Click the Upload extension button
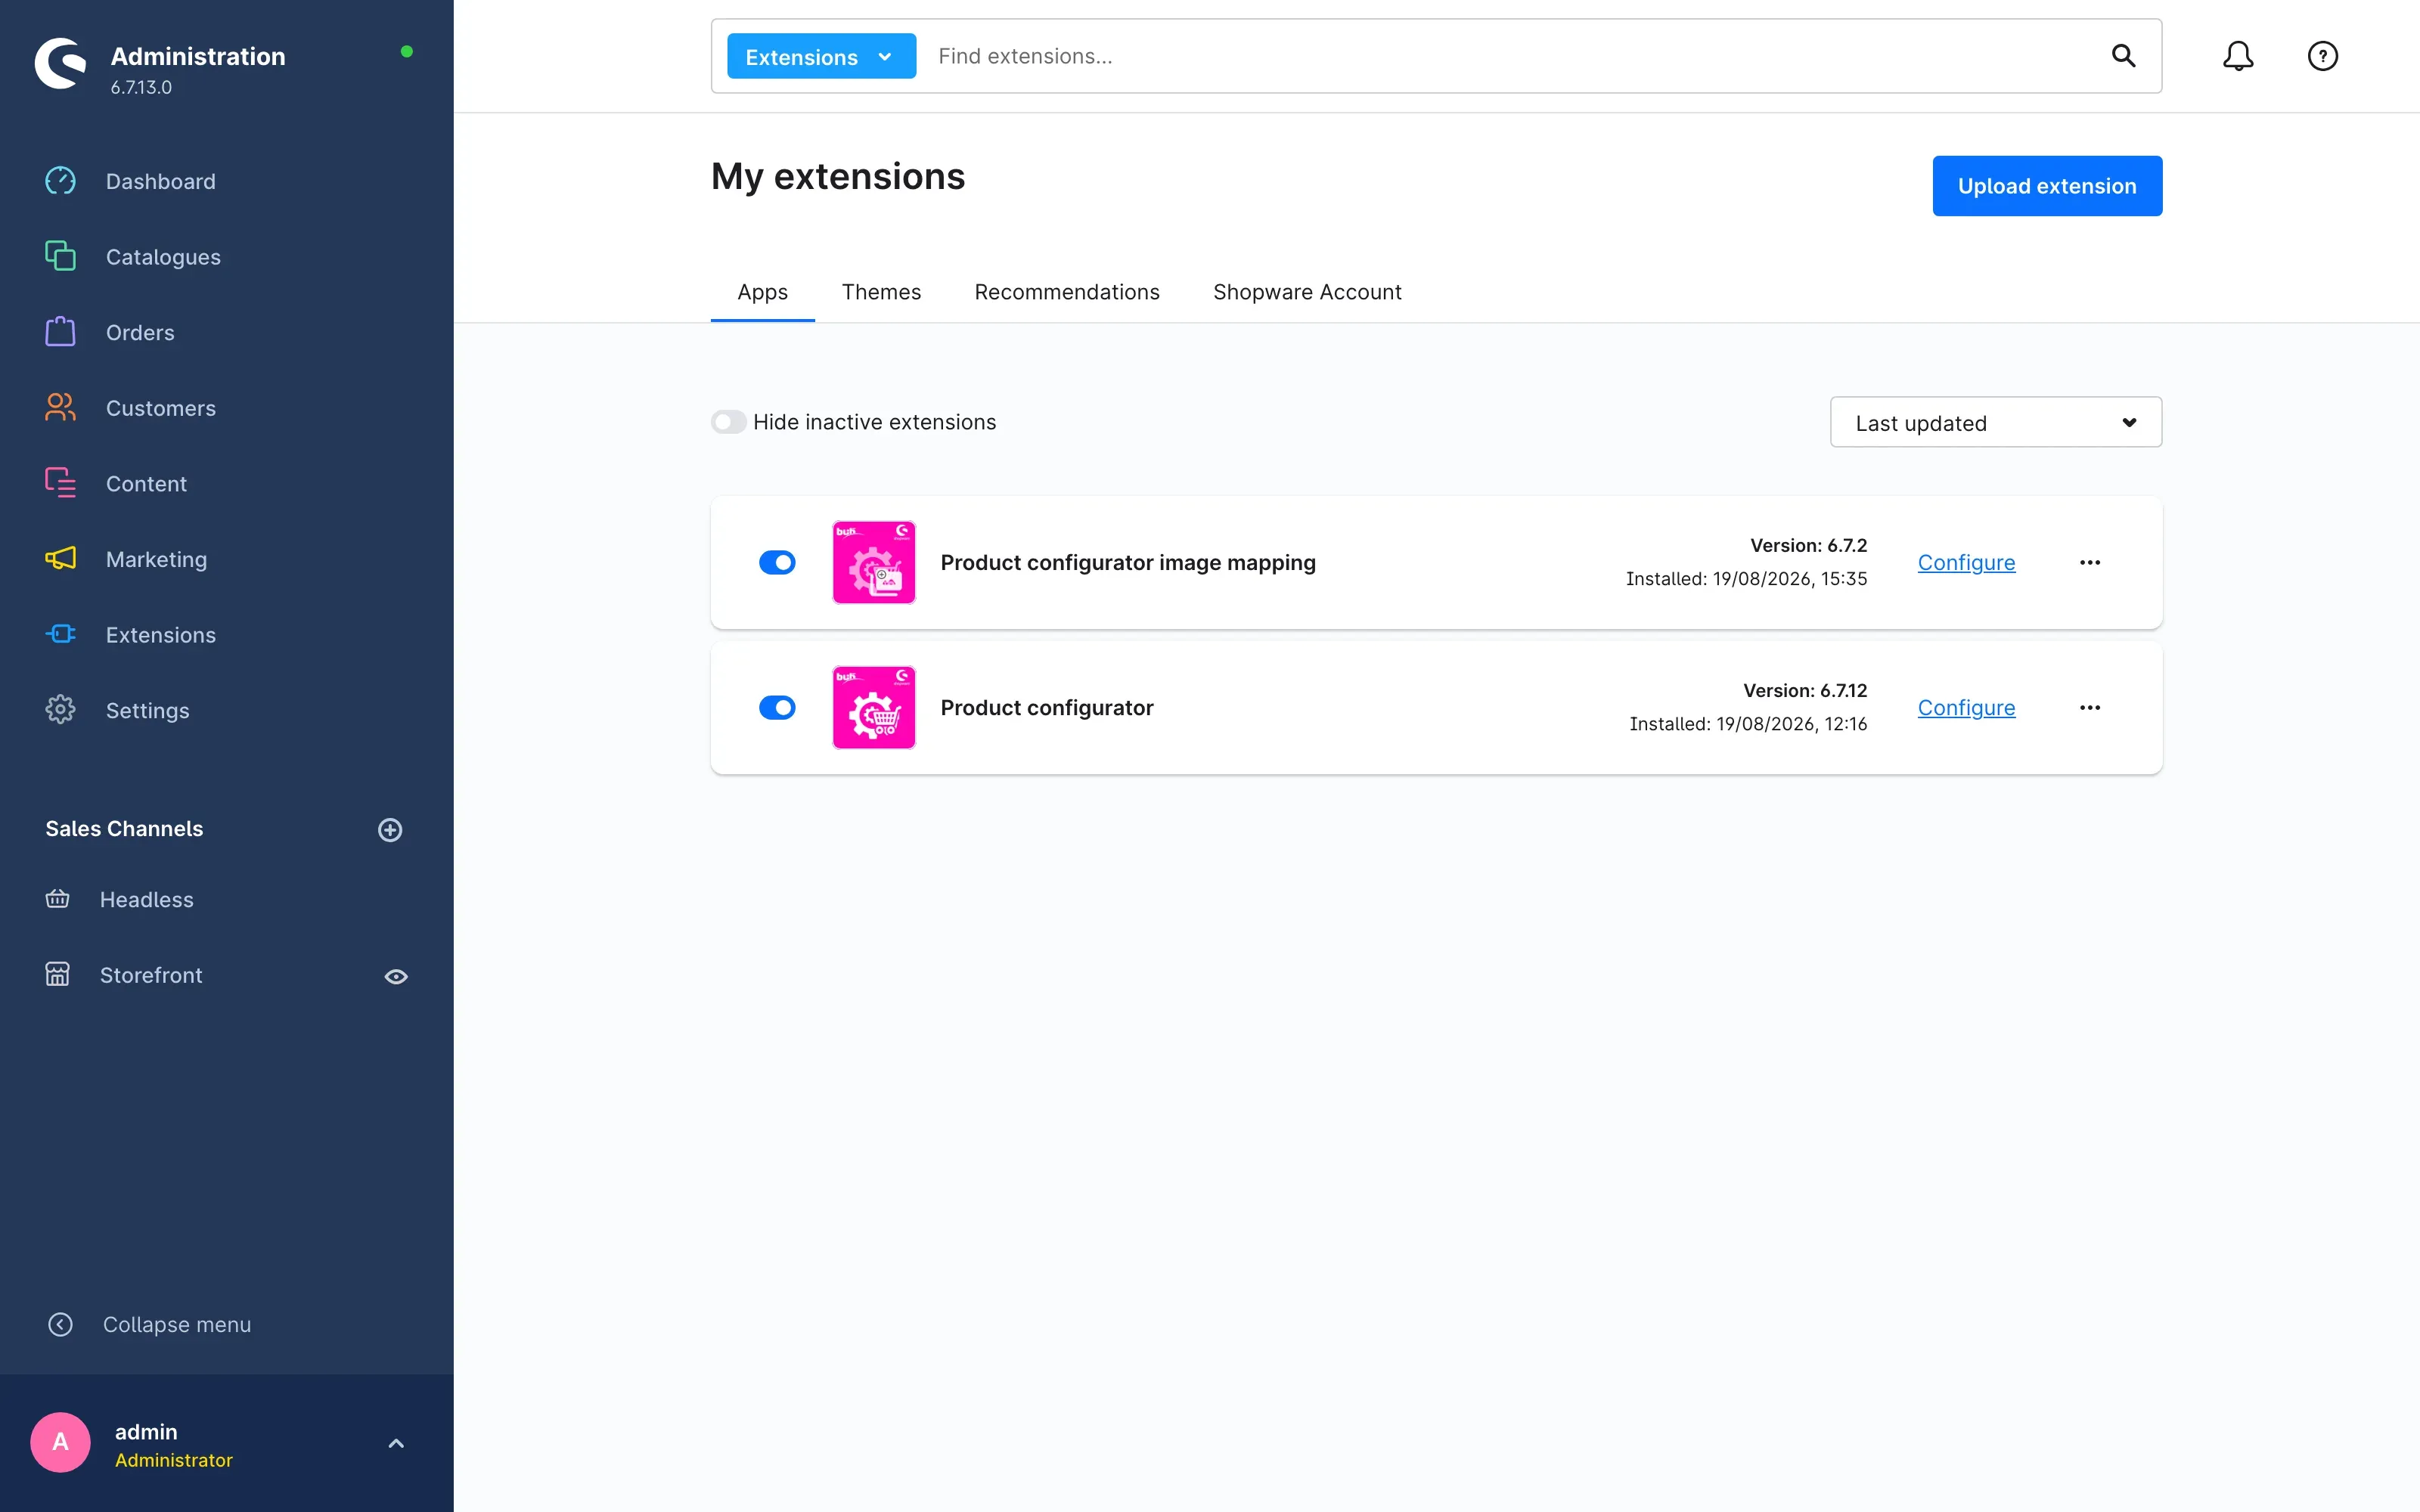2420x1512 pixels. coord(2047,186)
